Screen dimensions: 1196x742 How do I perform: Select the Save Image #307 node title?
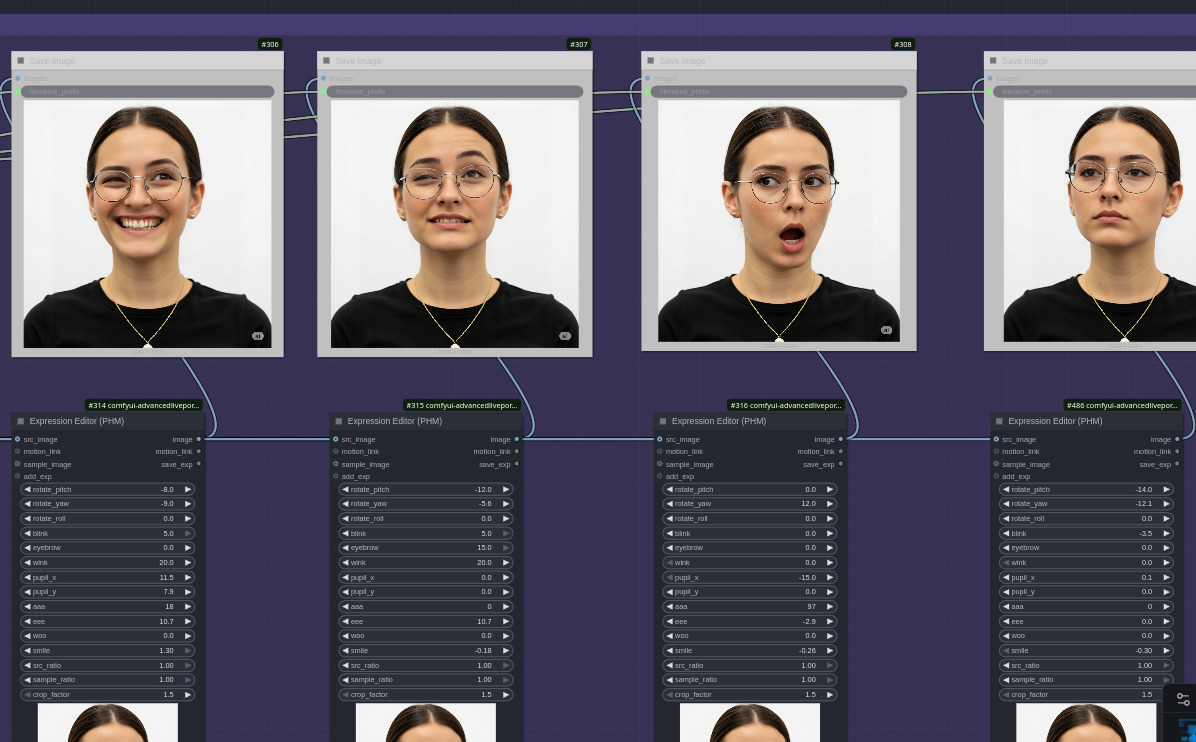(x=358, y=61)
